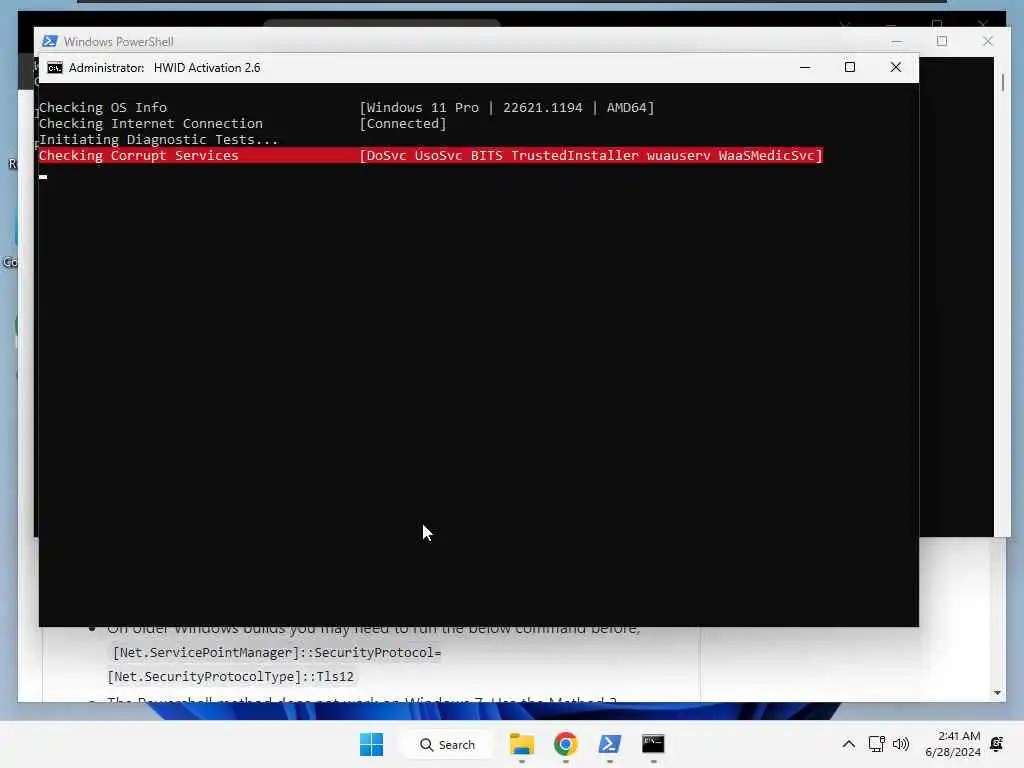
Task: Open network status tray icon
Action: point(876,744)
